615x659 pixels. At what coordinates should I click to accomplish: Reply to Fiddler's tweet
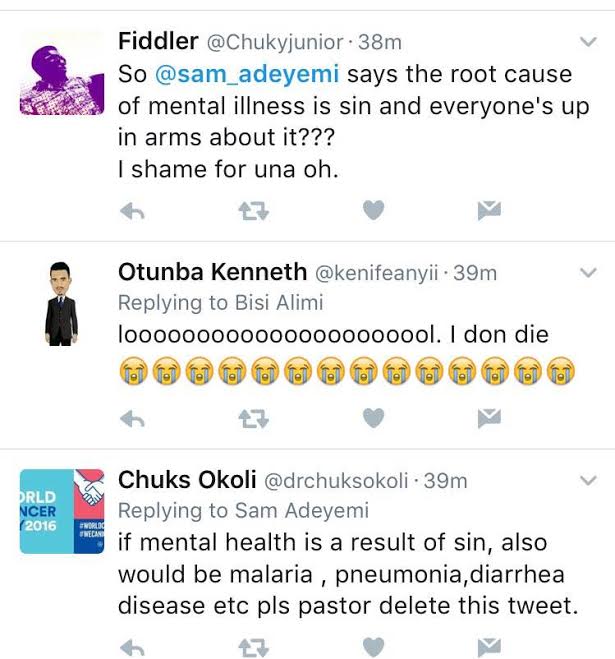point(132,210)
